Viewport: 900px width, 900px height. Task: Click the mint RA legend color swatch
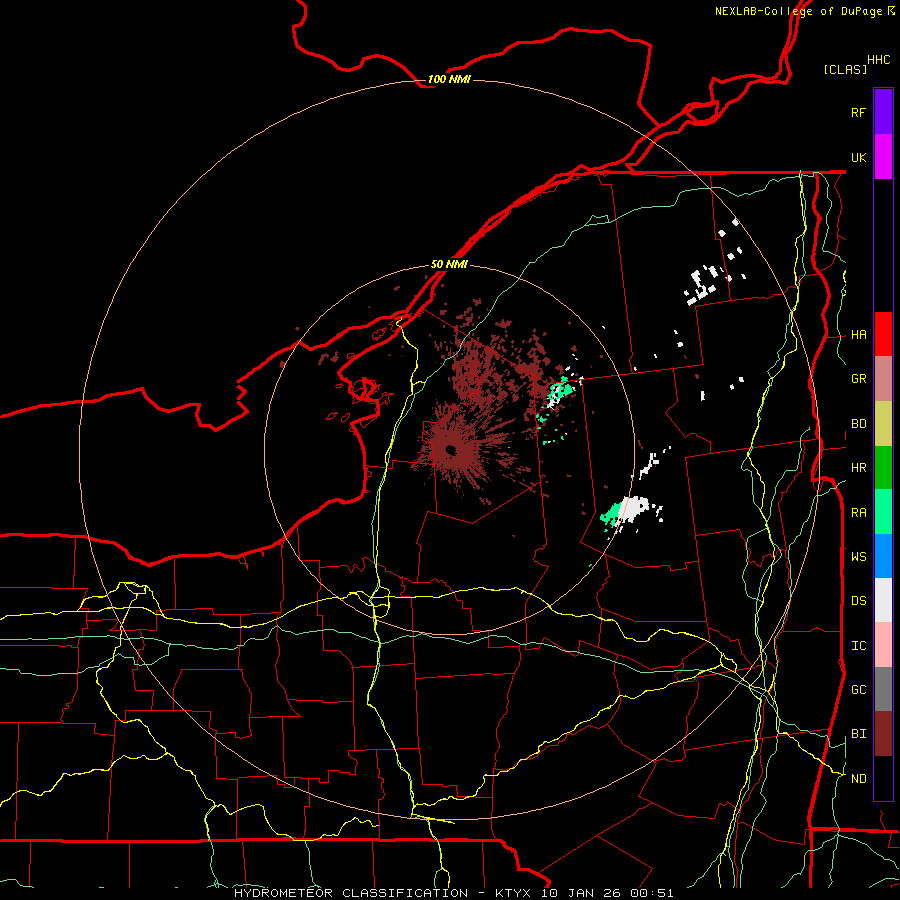pos(883,512)
